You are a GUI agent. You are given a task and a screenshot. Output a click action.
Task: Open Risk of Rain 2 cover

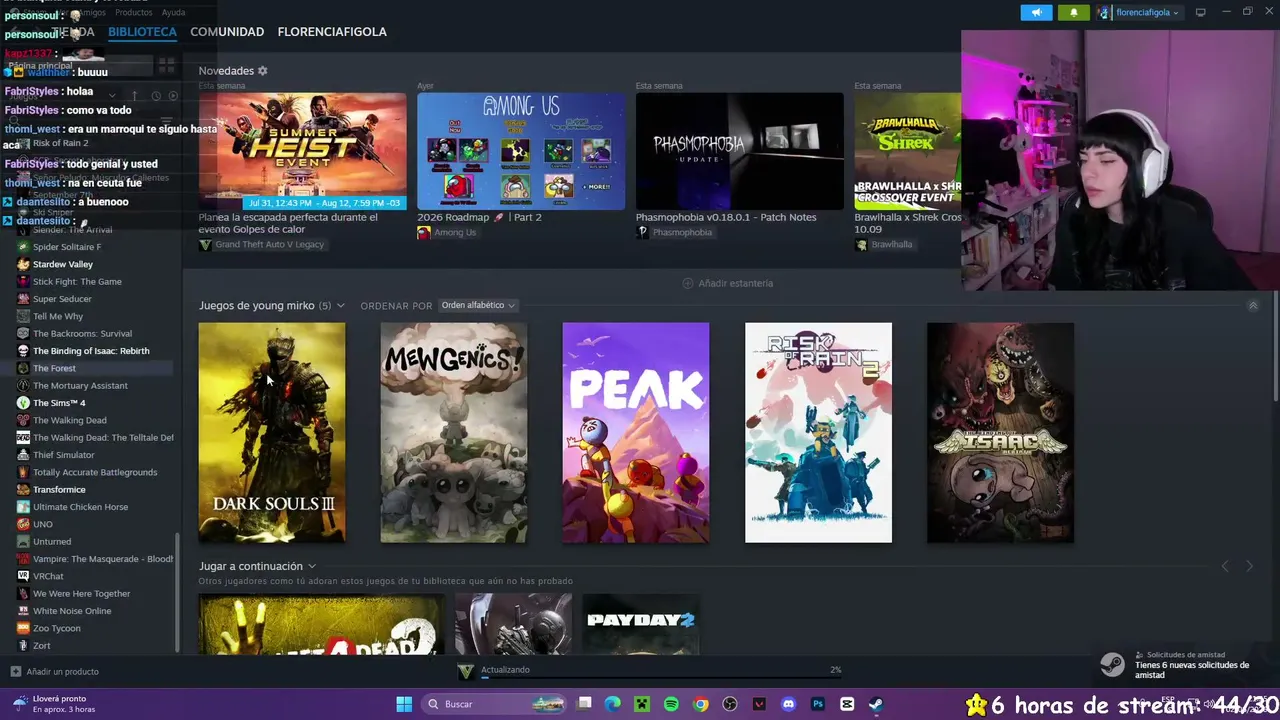[818, 432]
